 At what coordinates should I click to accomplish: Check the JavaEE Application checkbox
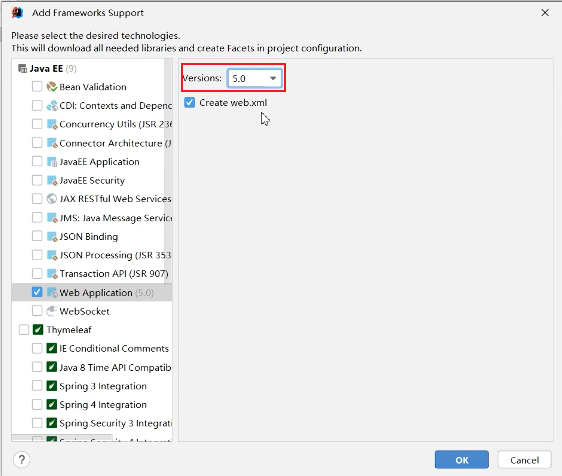[x=37, y=161]
